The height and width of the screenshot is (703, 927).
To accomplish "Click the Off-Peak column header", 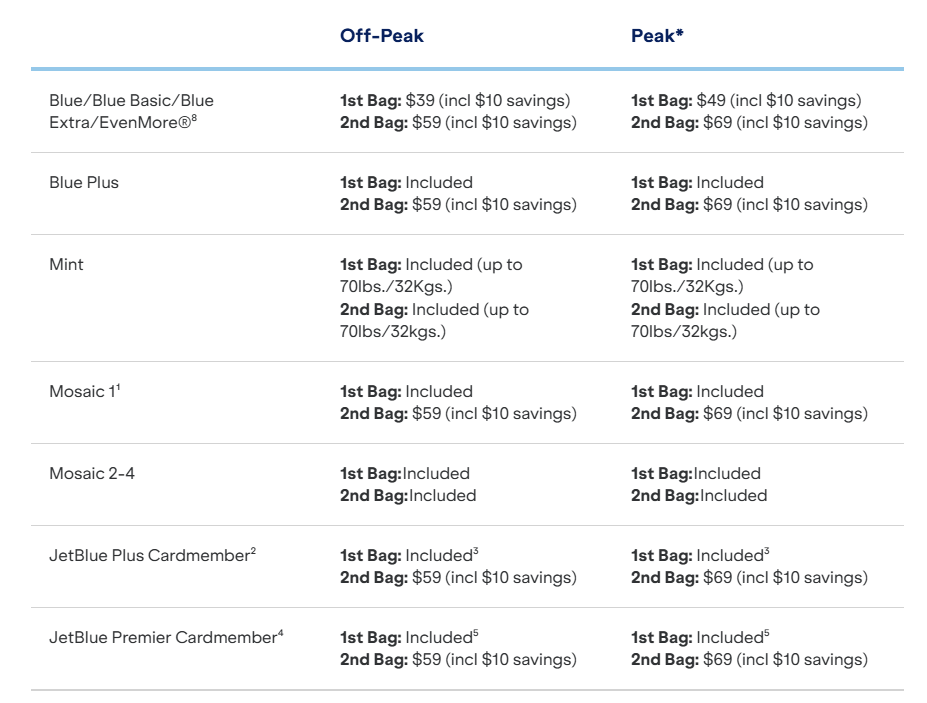I will (x=382, y=36).
